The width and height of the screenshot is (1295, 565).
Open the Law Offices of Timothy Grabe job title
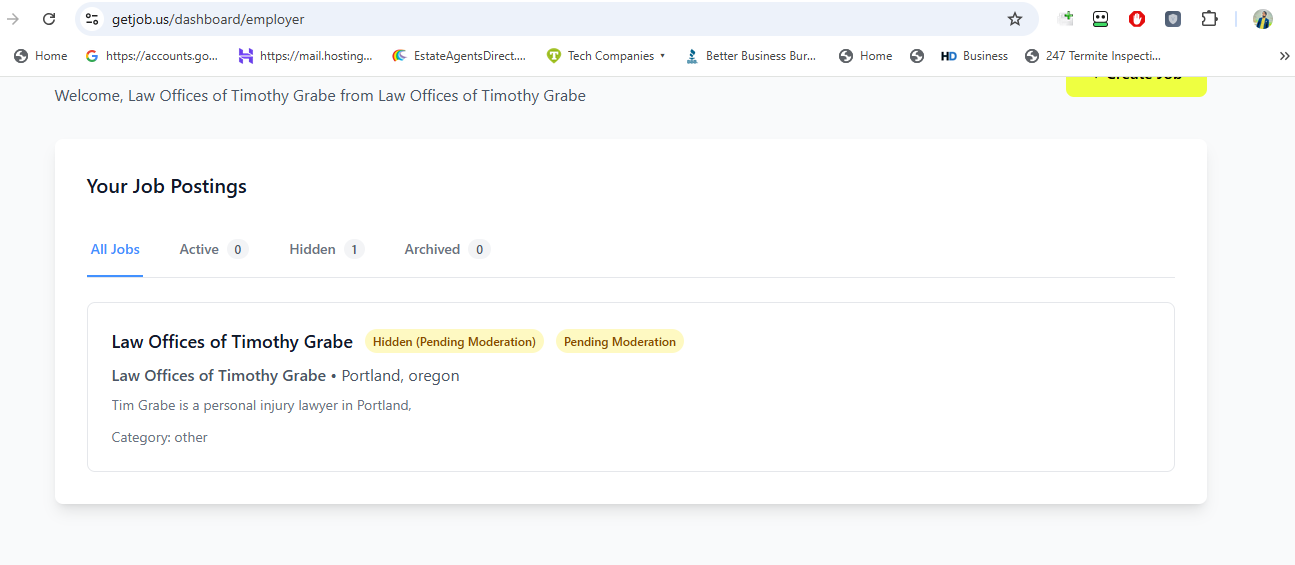[232, 342]
